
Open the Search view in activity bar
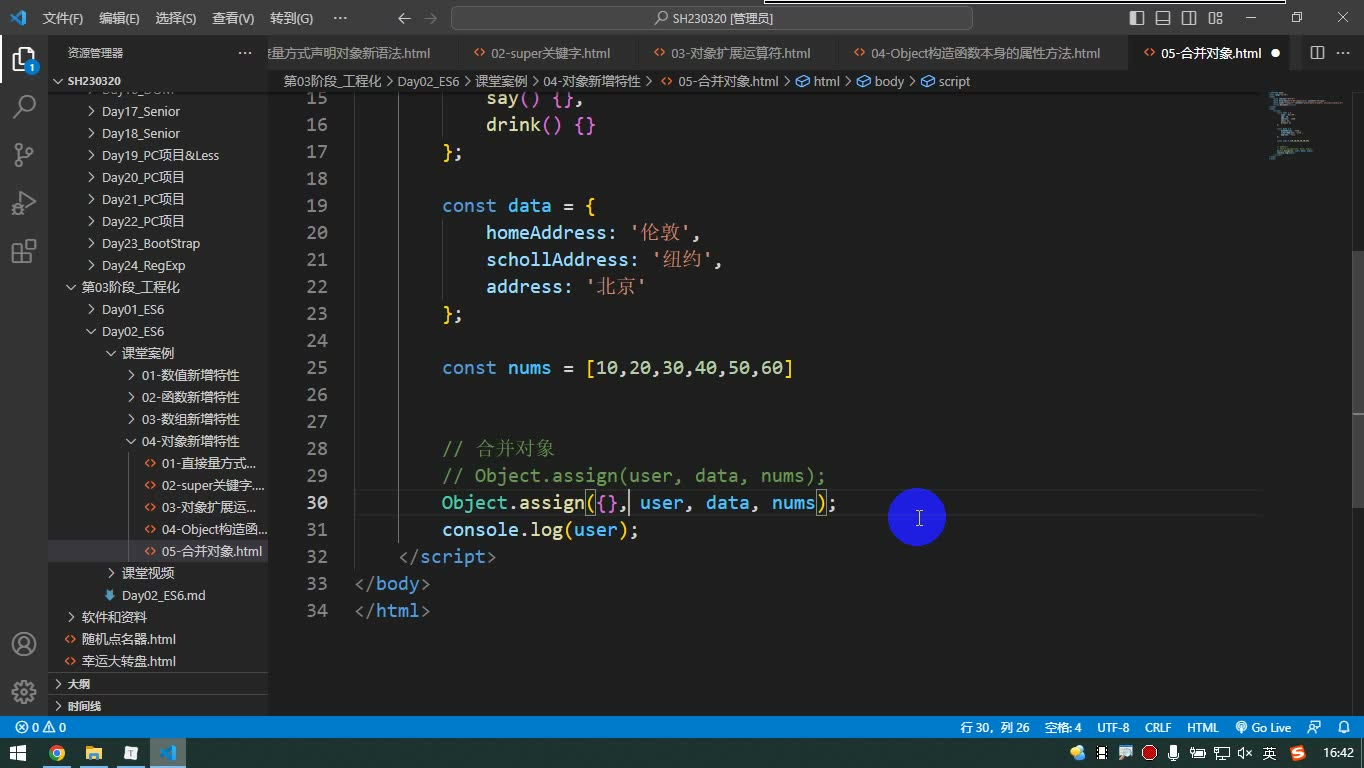coord(24,106)
